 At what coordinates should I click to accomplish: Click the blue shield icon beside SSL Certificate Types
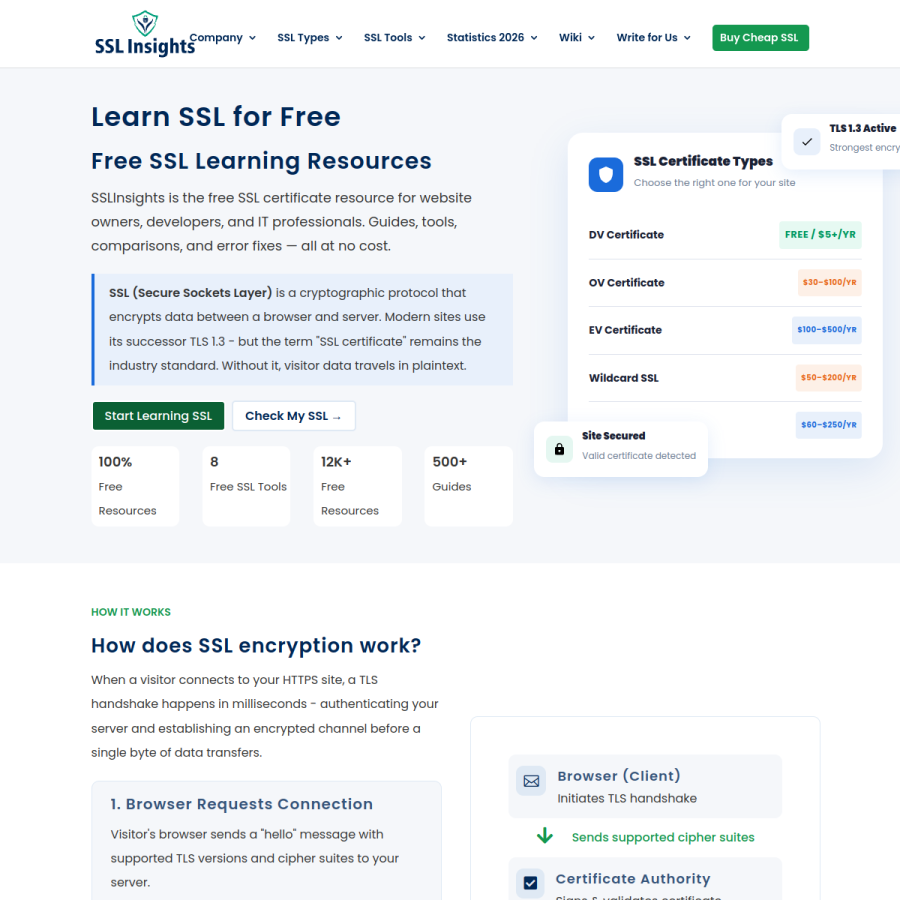coord(606,174)
